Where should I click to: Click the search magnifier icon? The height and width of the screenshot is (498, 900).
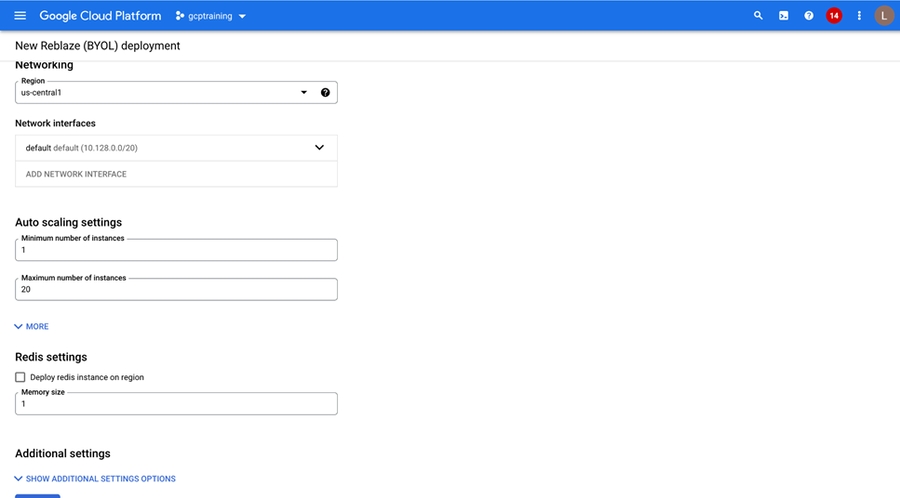click(x=758, y=16)
